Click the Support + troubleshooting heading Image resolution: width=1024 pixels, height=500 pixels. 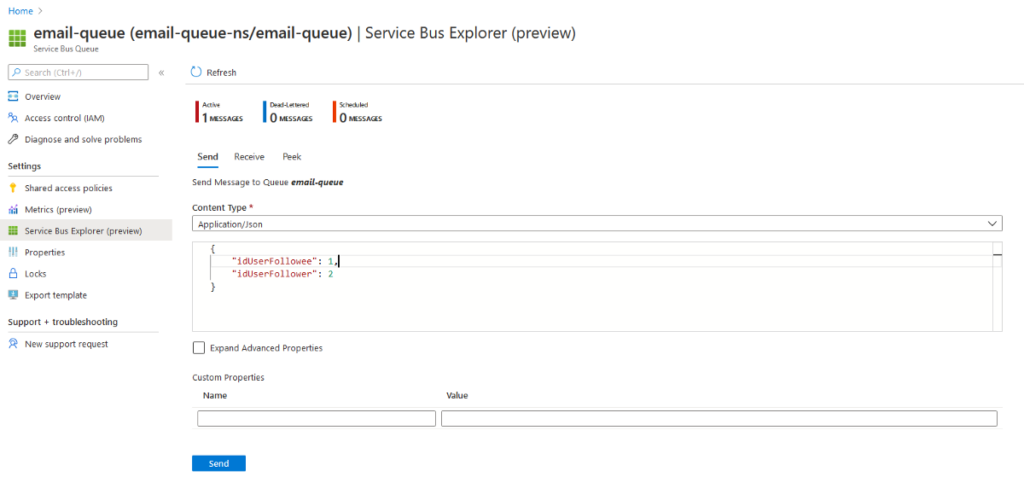click(x=63, y=322)
